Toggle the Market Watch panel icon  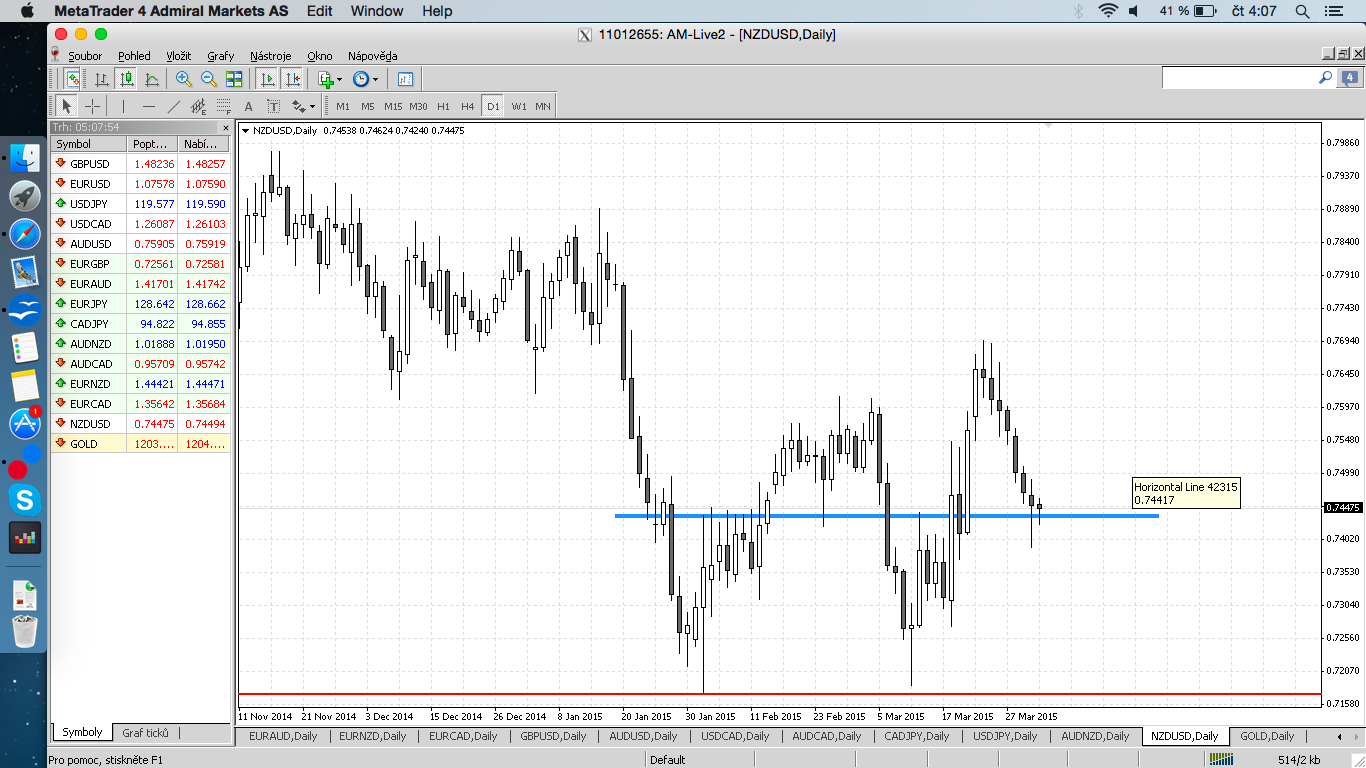click(73, 79)
